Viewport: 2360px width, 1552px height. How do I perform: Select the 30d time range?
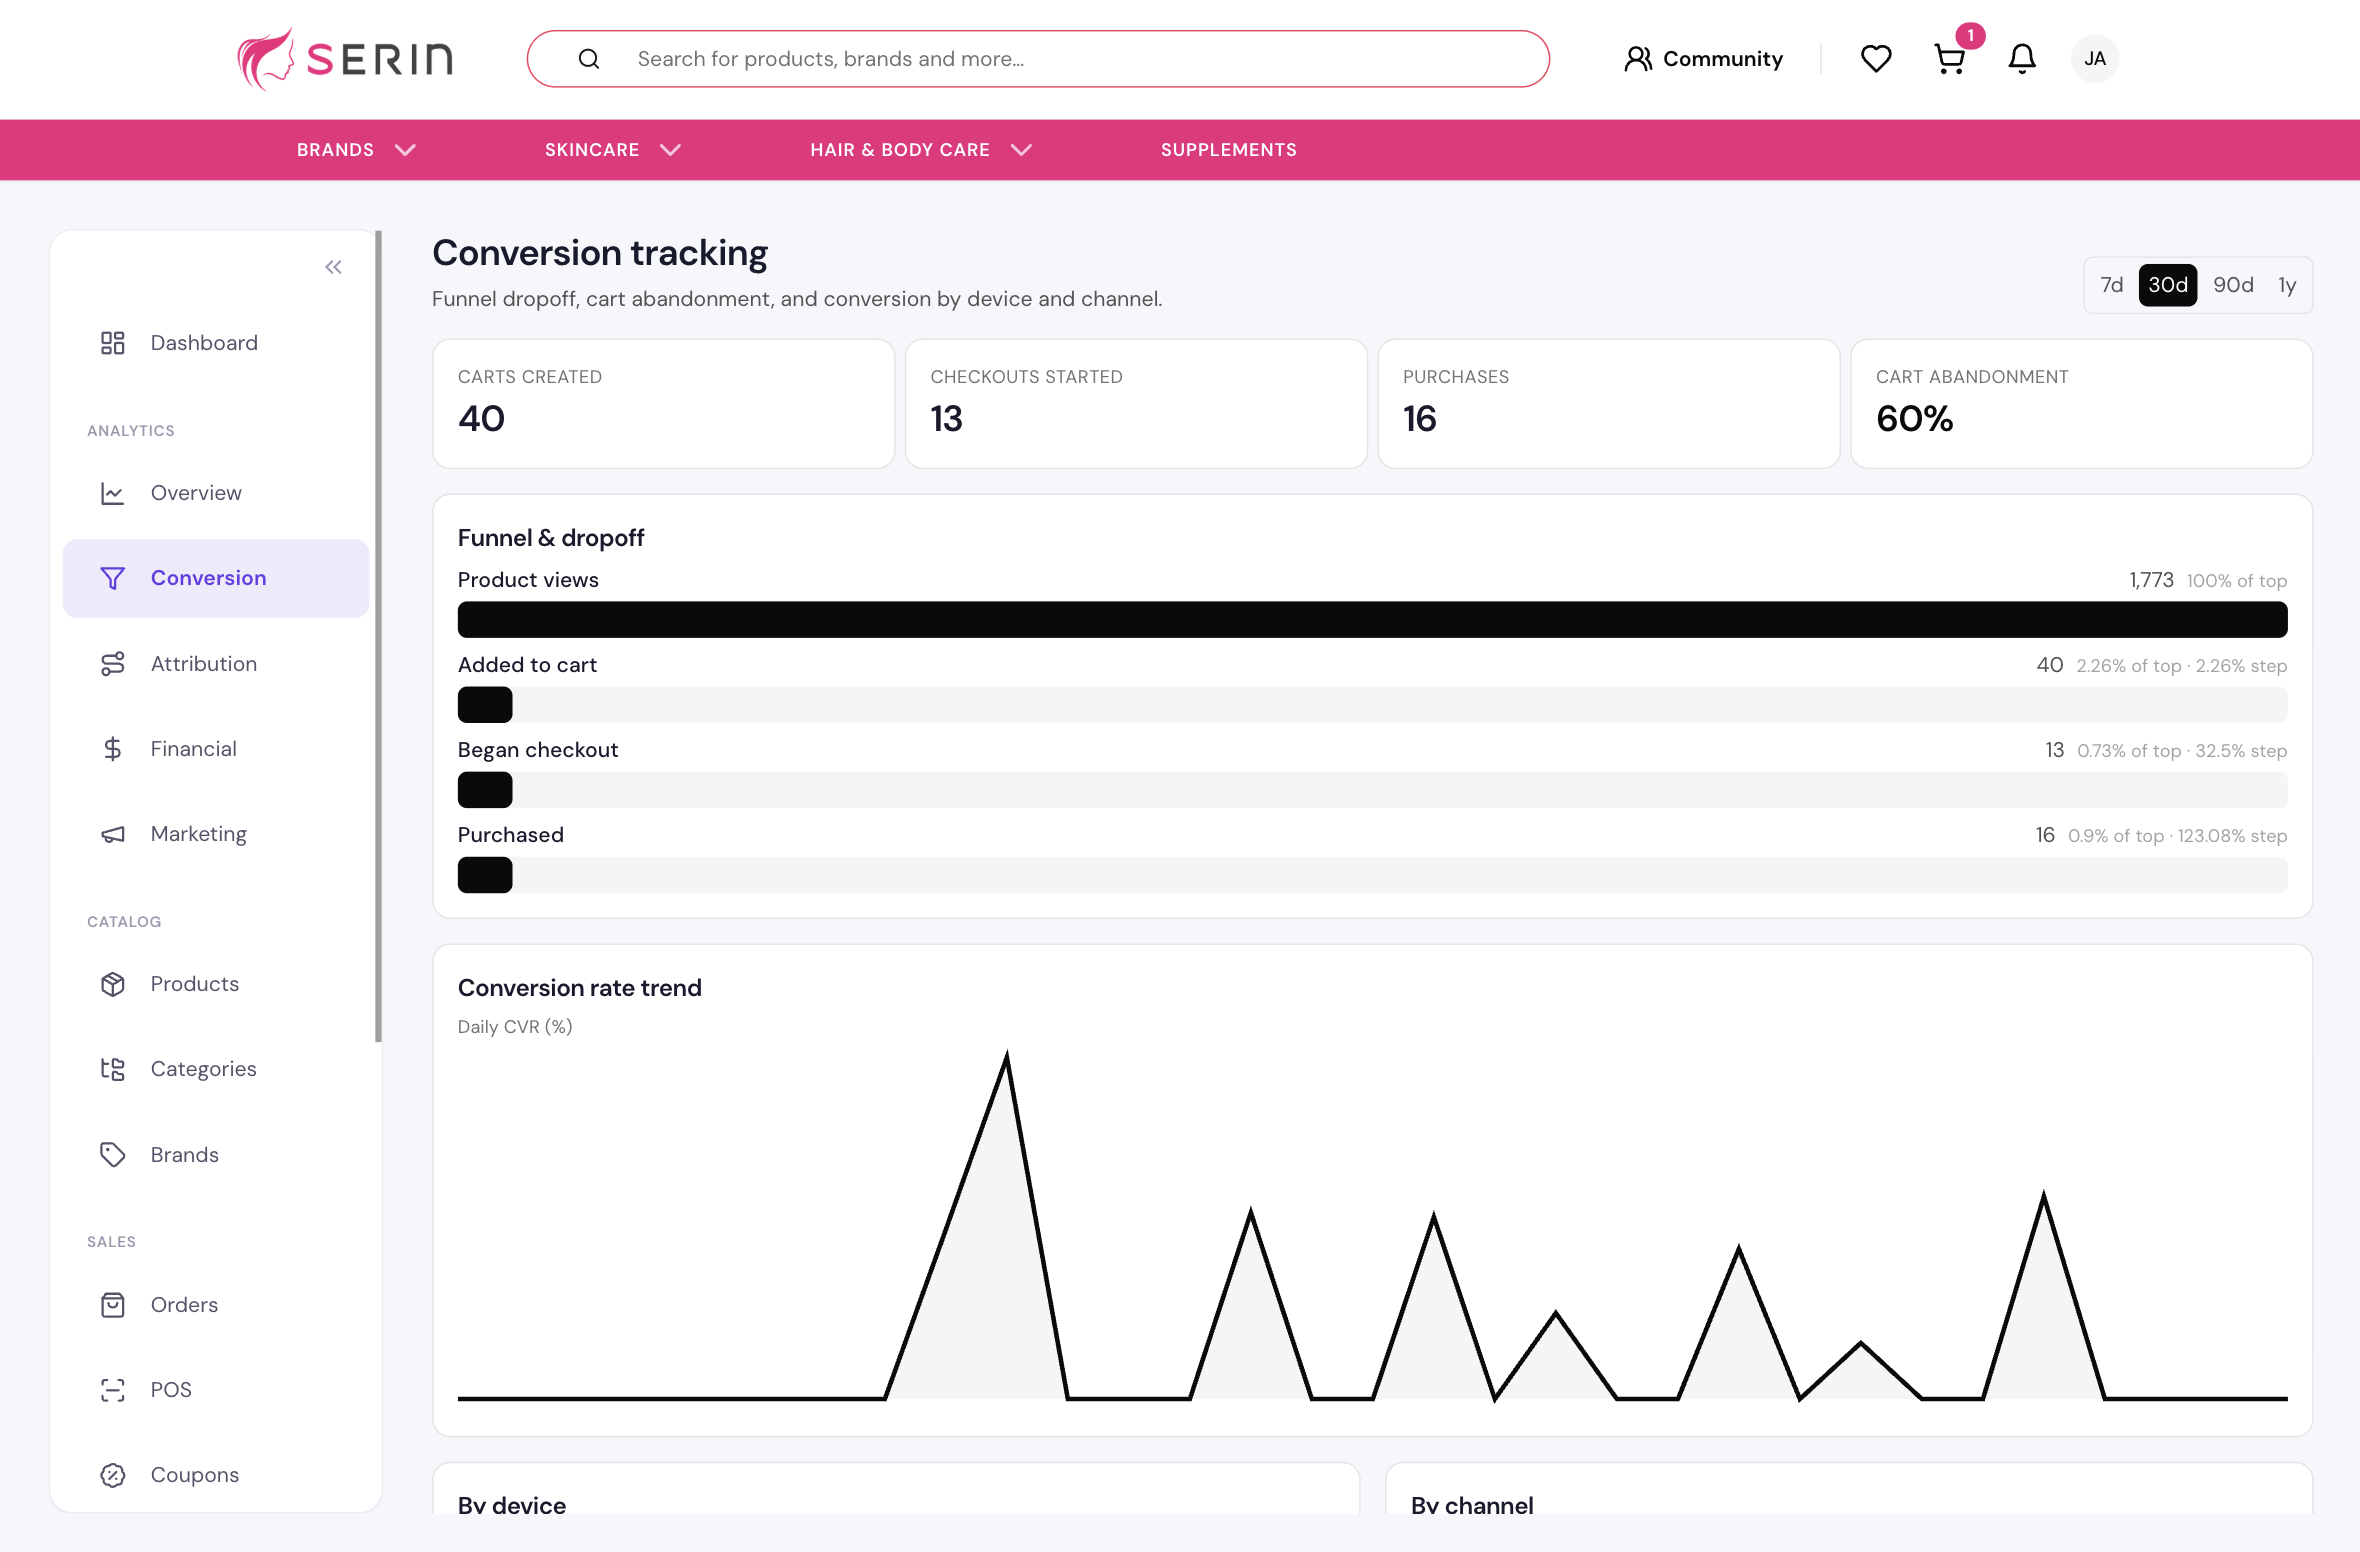pyautogui.click(x=2168, y=285)
